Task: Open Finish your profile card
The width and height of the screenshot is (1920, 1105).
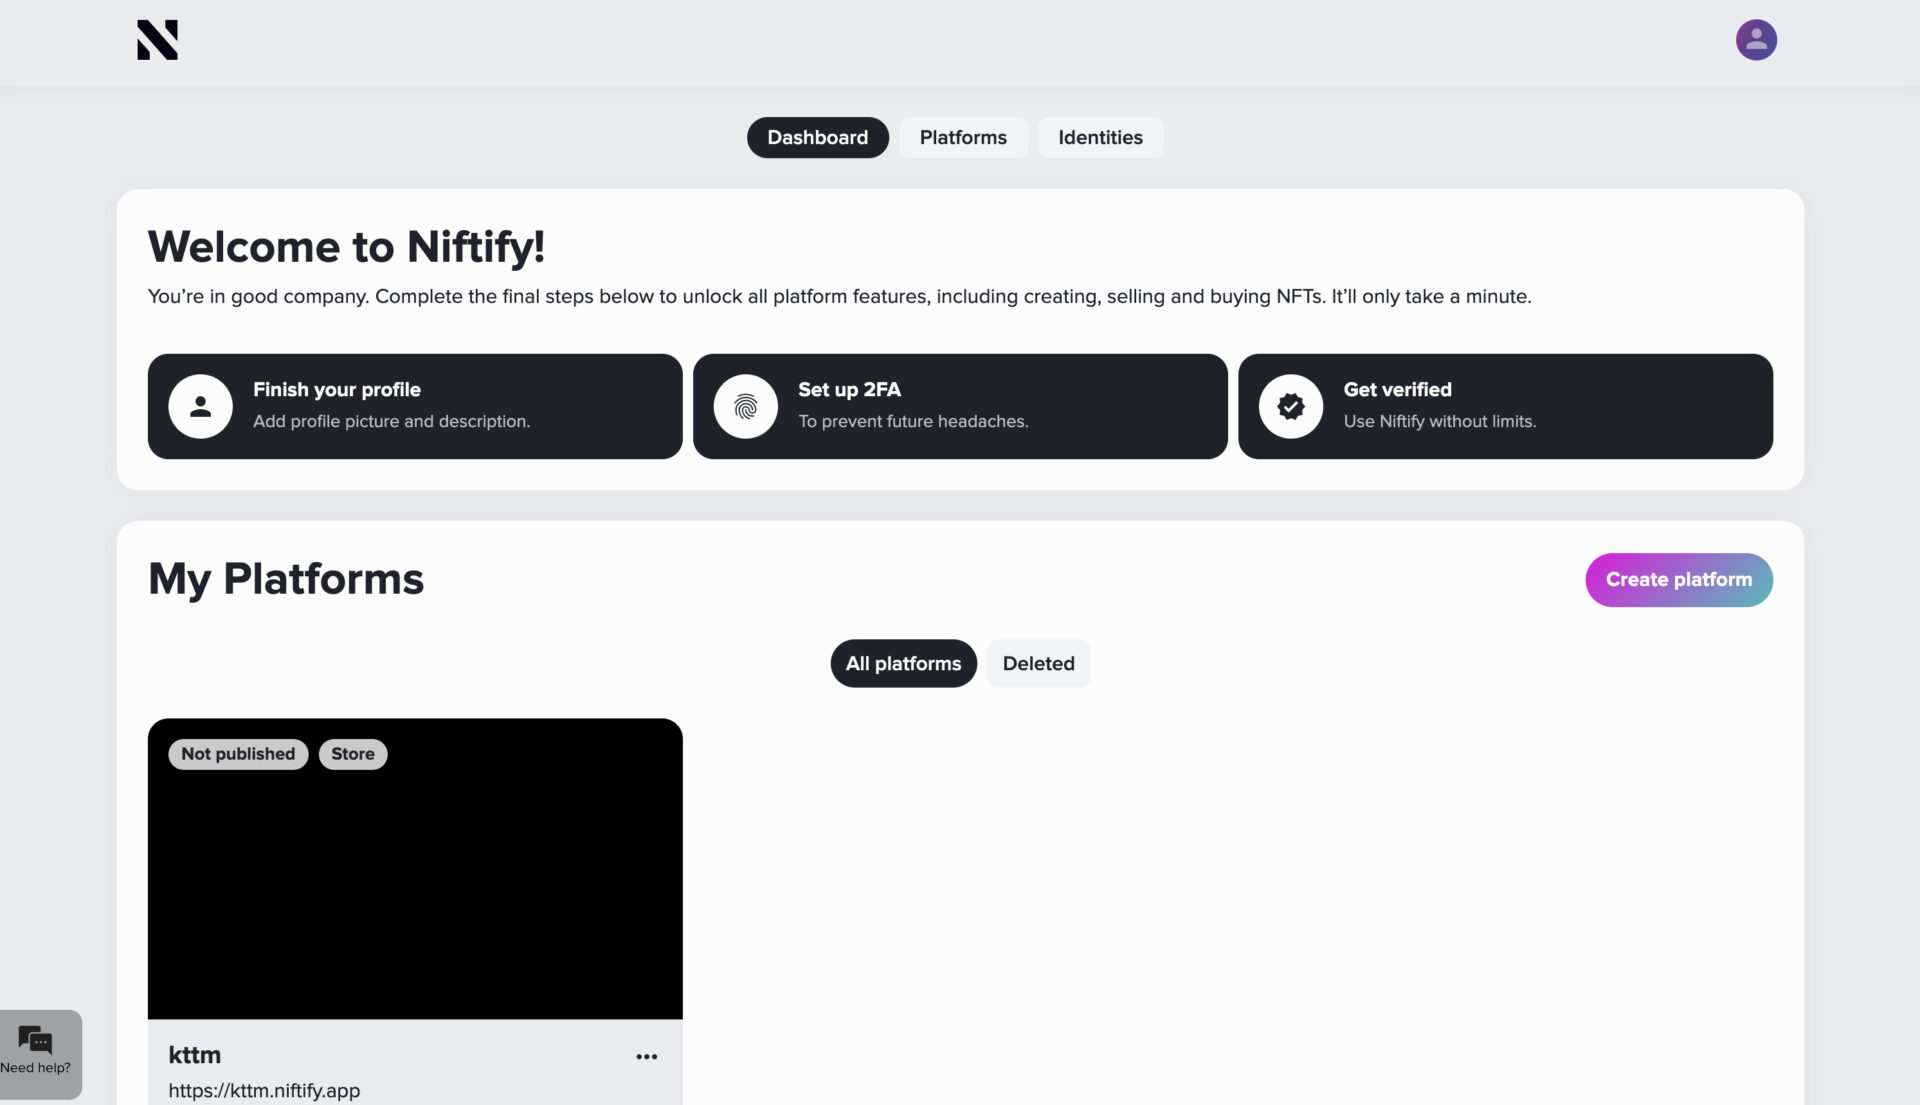Action: [415, 406]
